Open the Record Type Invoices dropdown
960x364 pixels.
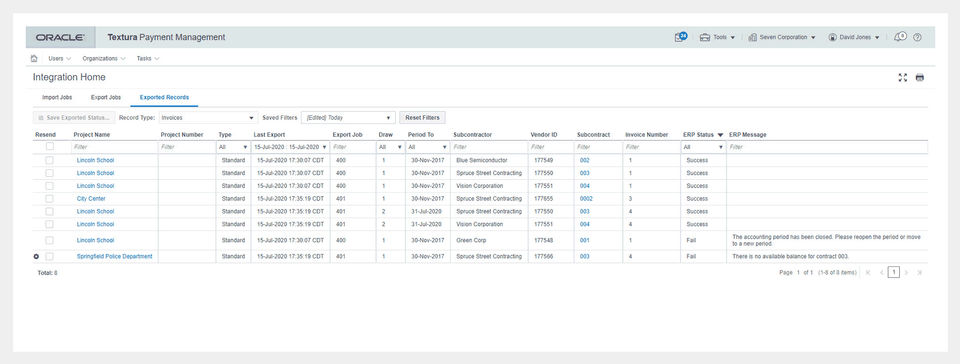click(x=208, y=117)
